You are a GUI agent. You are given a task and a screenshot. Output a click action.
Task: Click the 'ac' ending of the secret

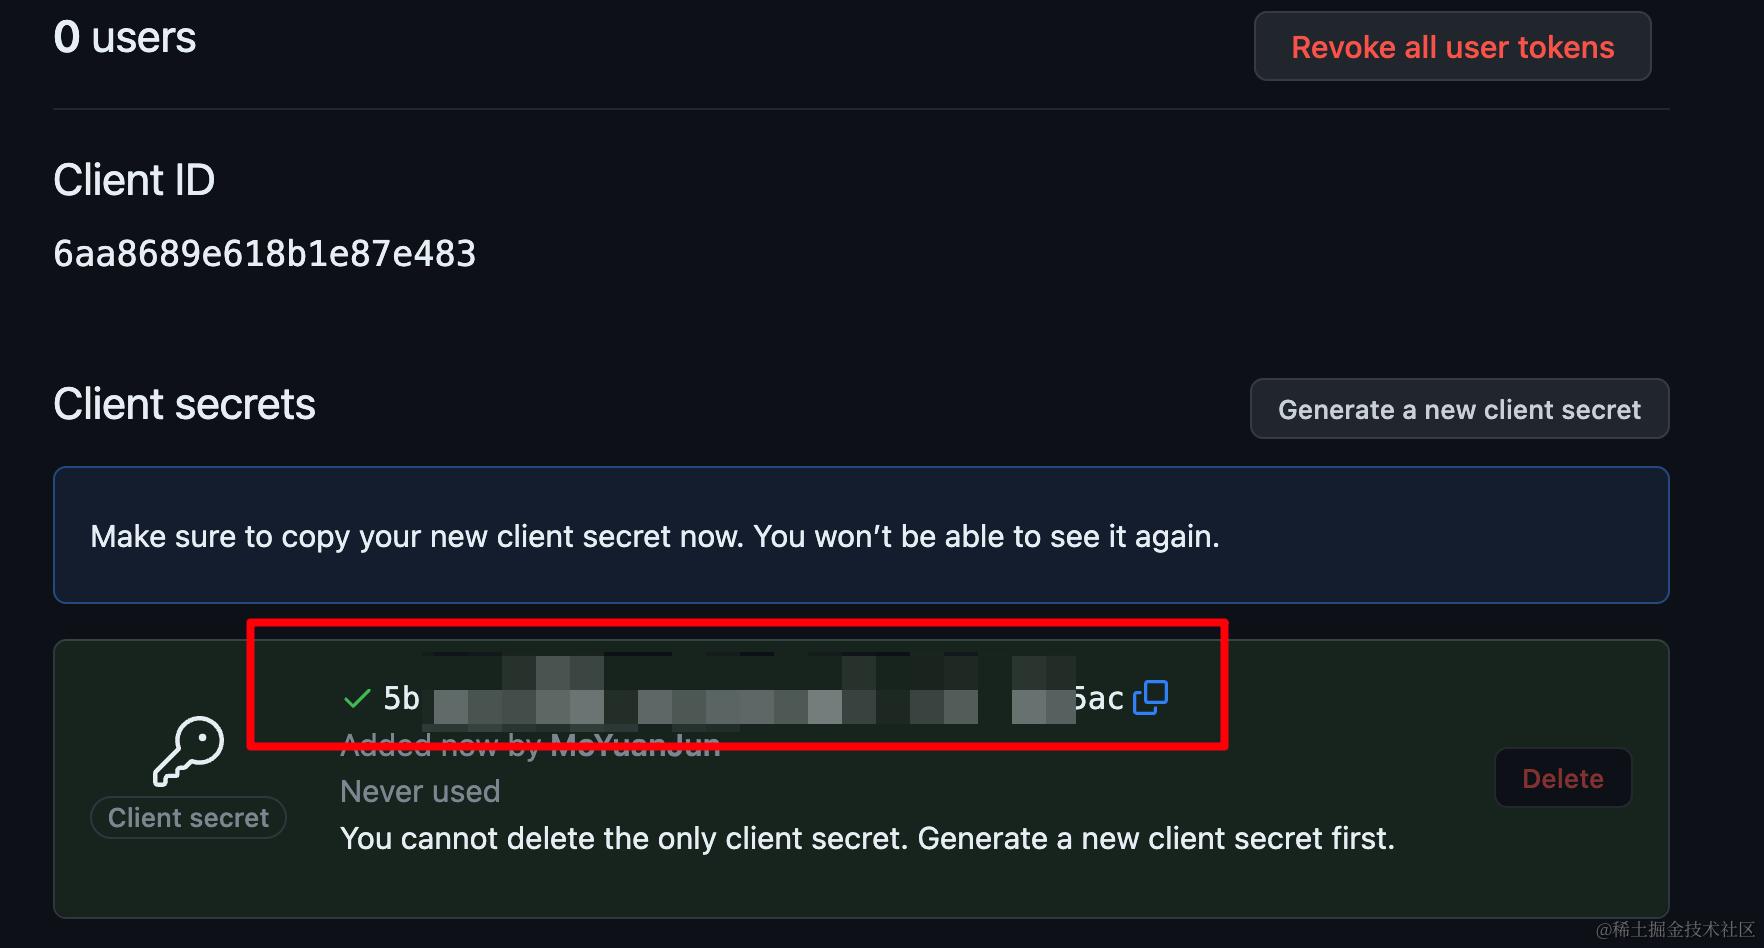click(1105, 698)
